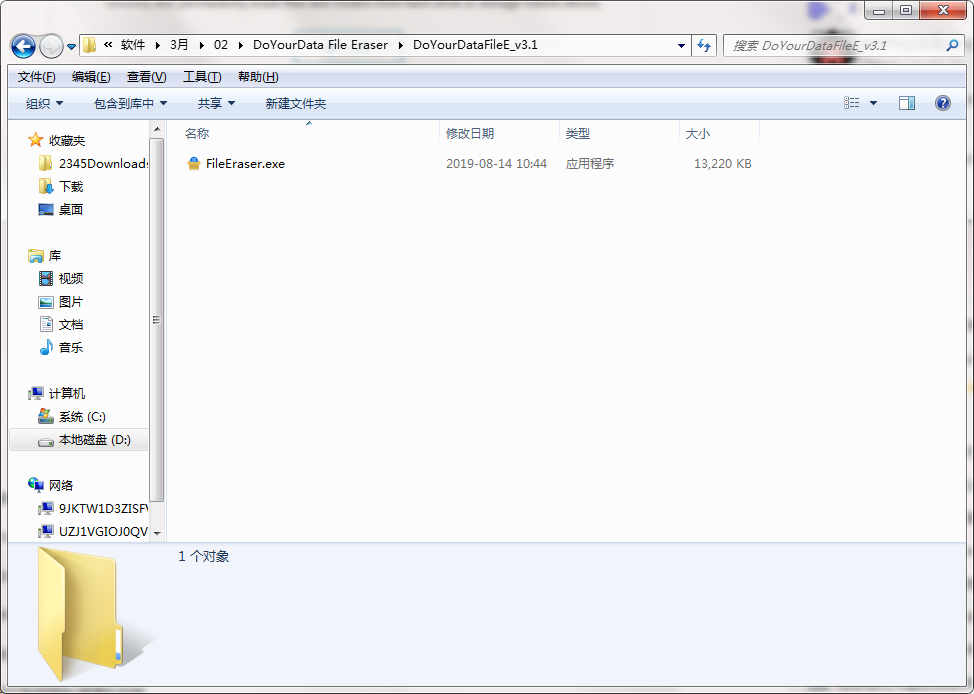Open the 编辑(E) menu
The image size is (974, 694).
click(x=91, y=77)
